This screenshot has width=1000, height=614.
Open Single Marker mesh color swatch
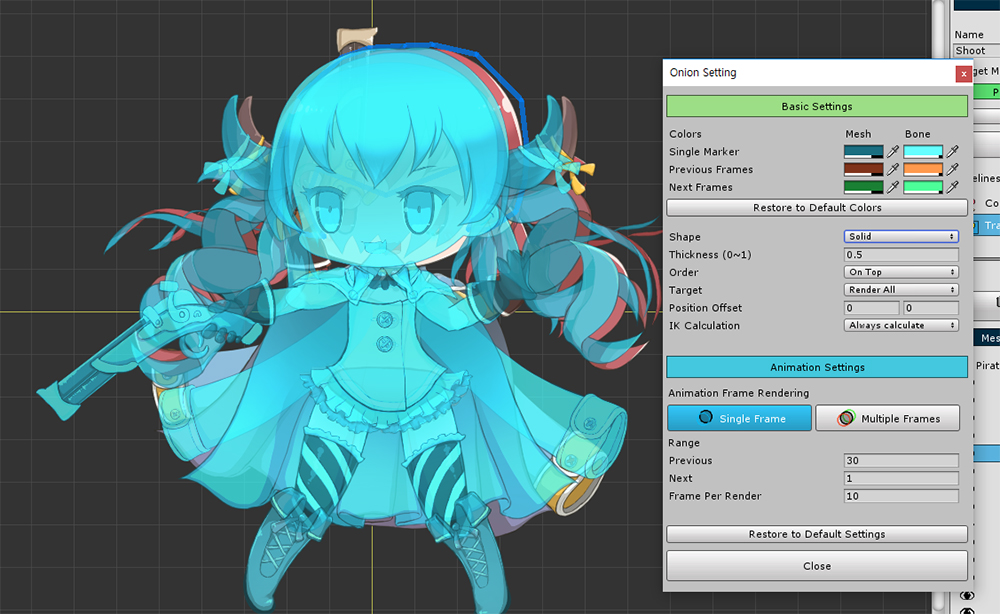pos(864,152)
